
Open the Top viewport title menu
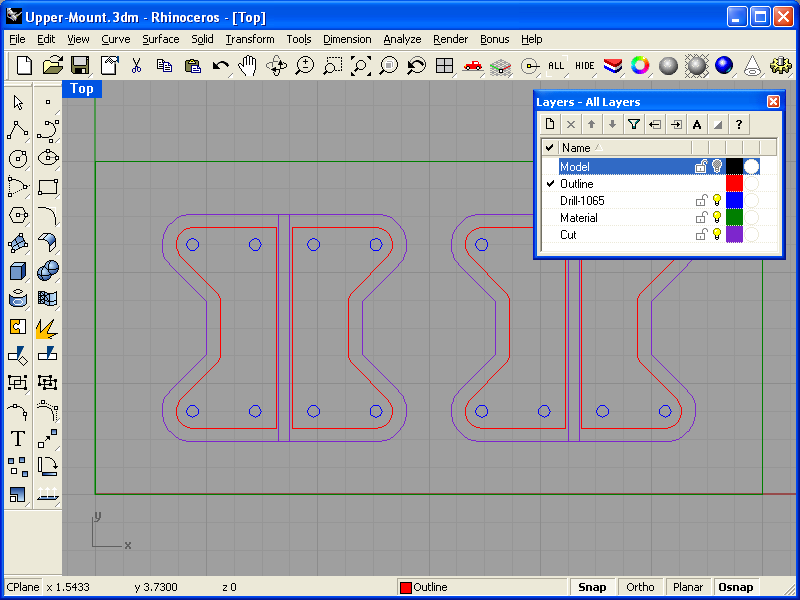(x=82, y=89)
